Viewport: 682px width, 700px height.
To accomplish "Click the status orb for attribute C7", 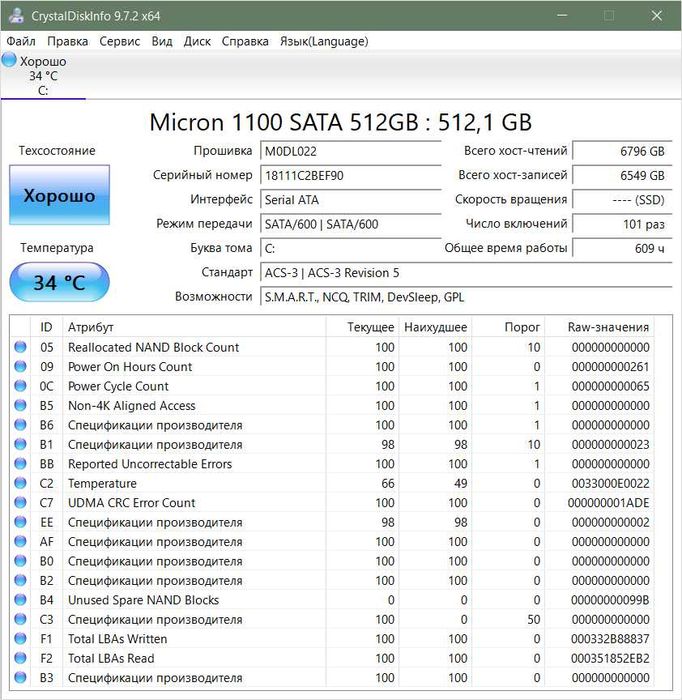I will (21, 502).
